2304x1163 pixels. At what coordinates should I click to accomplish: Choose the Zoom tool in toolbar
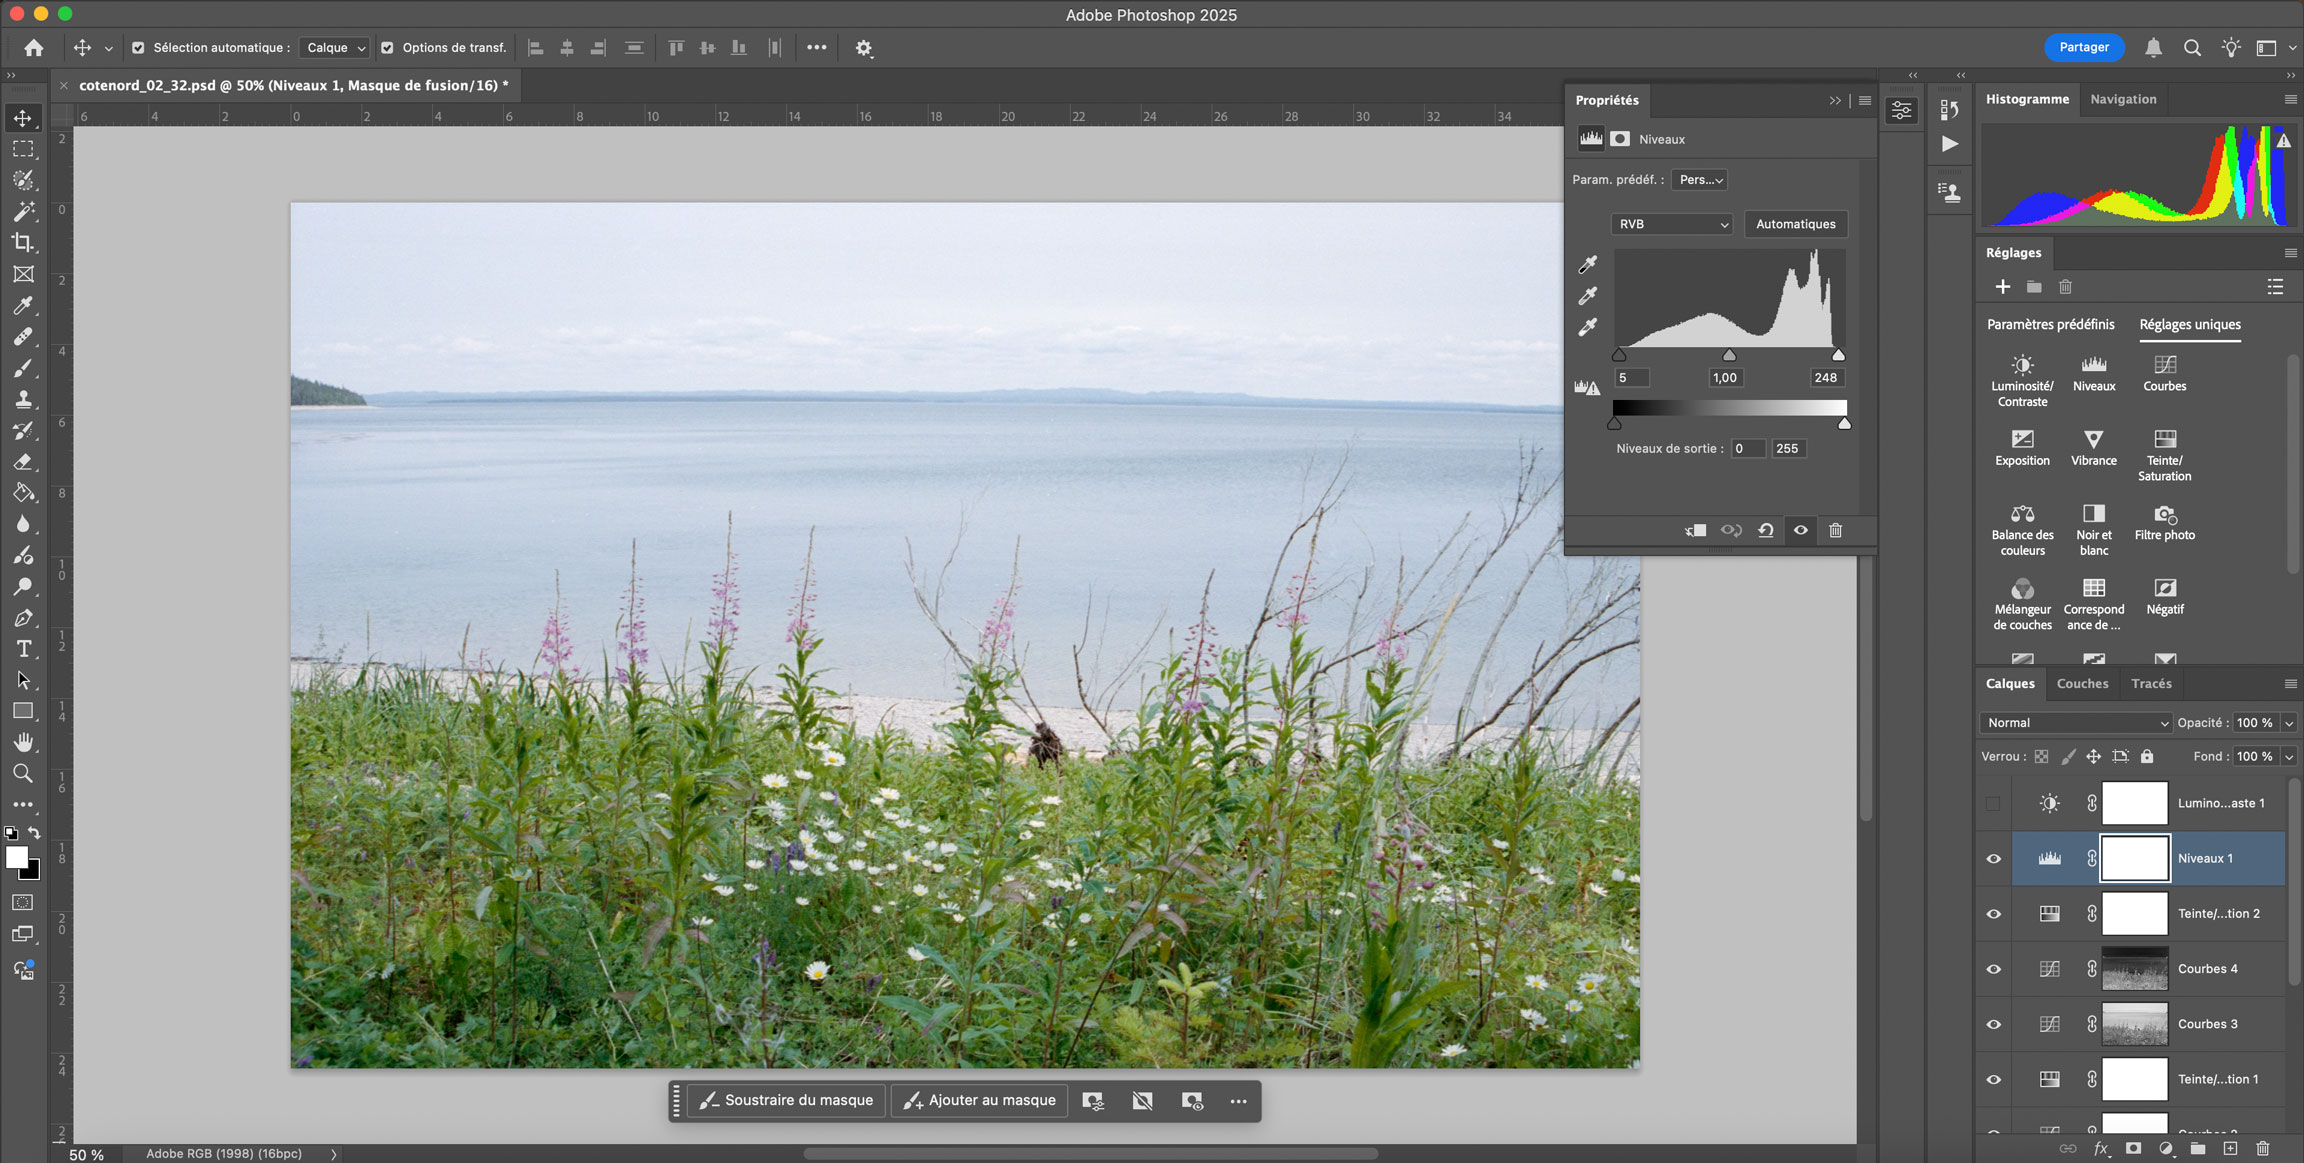coord(23,773)
